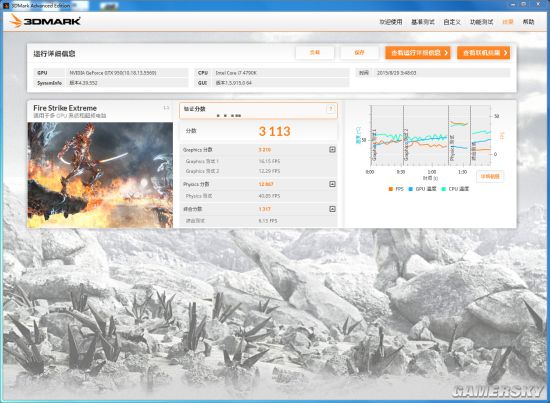The height and width of the screenshot is (403, 550).
Task: Click the orange view run details button
Action: [x=418, y=53]
